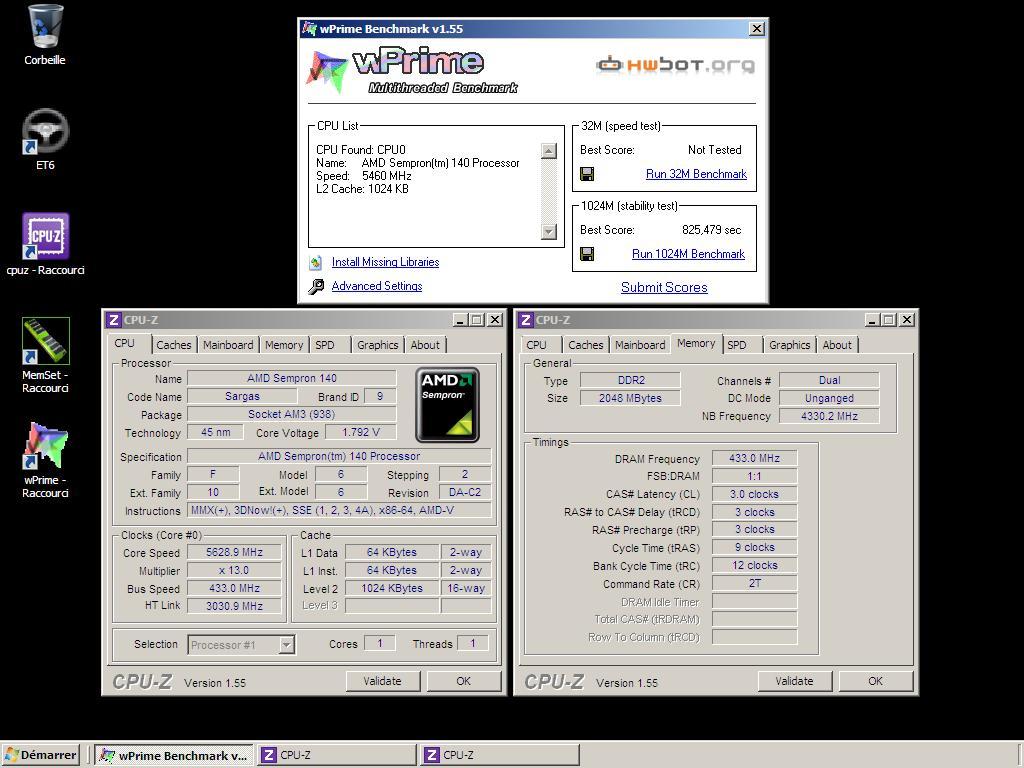Screen dimensions: 1024x768
Task: Switch to Caches tab in right CPU-Z window
Action: click(x=586, y=345)
